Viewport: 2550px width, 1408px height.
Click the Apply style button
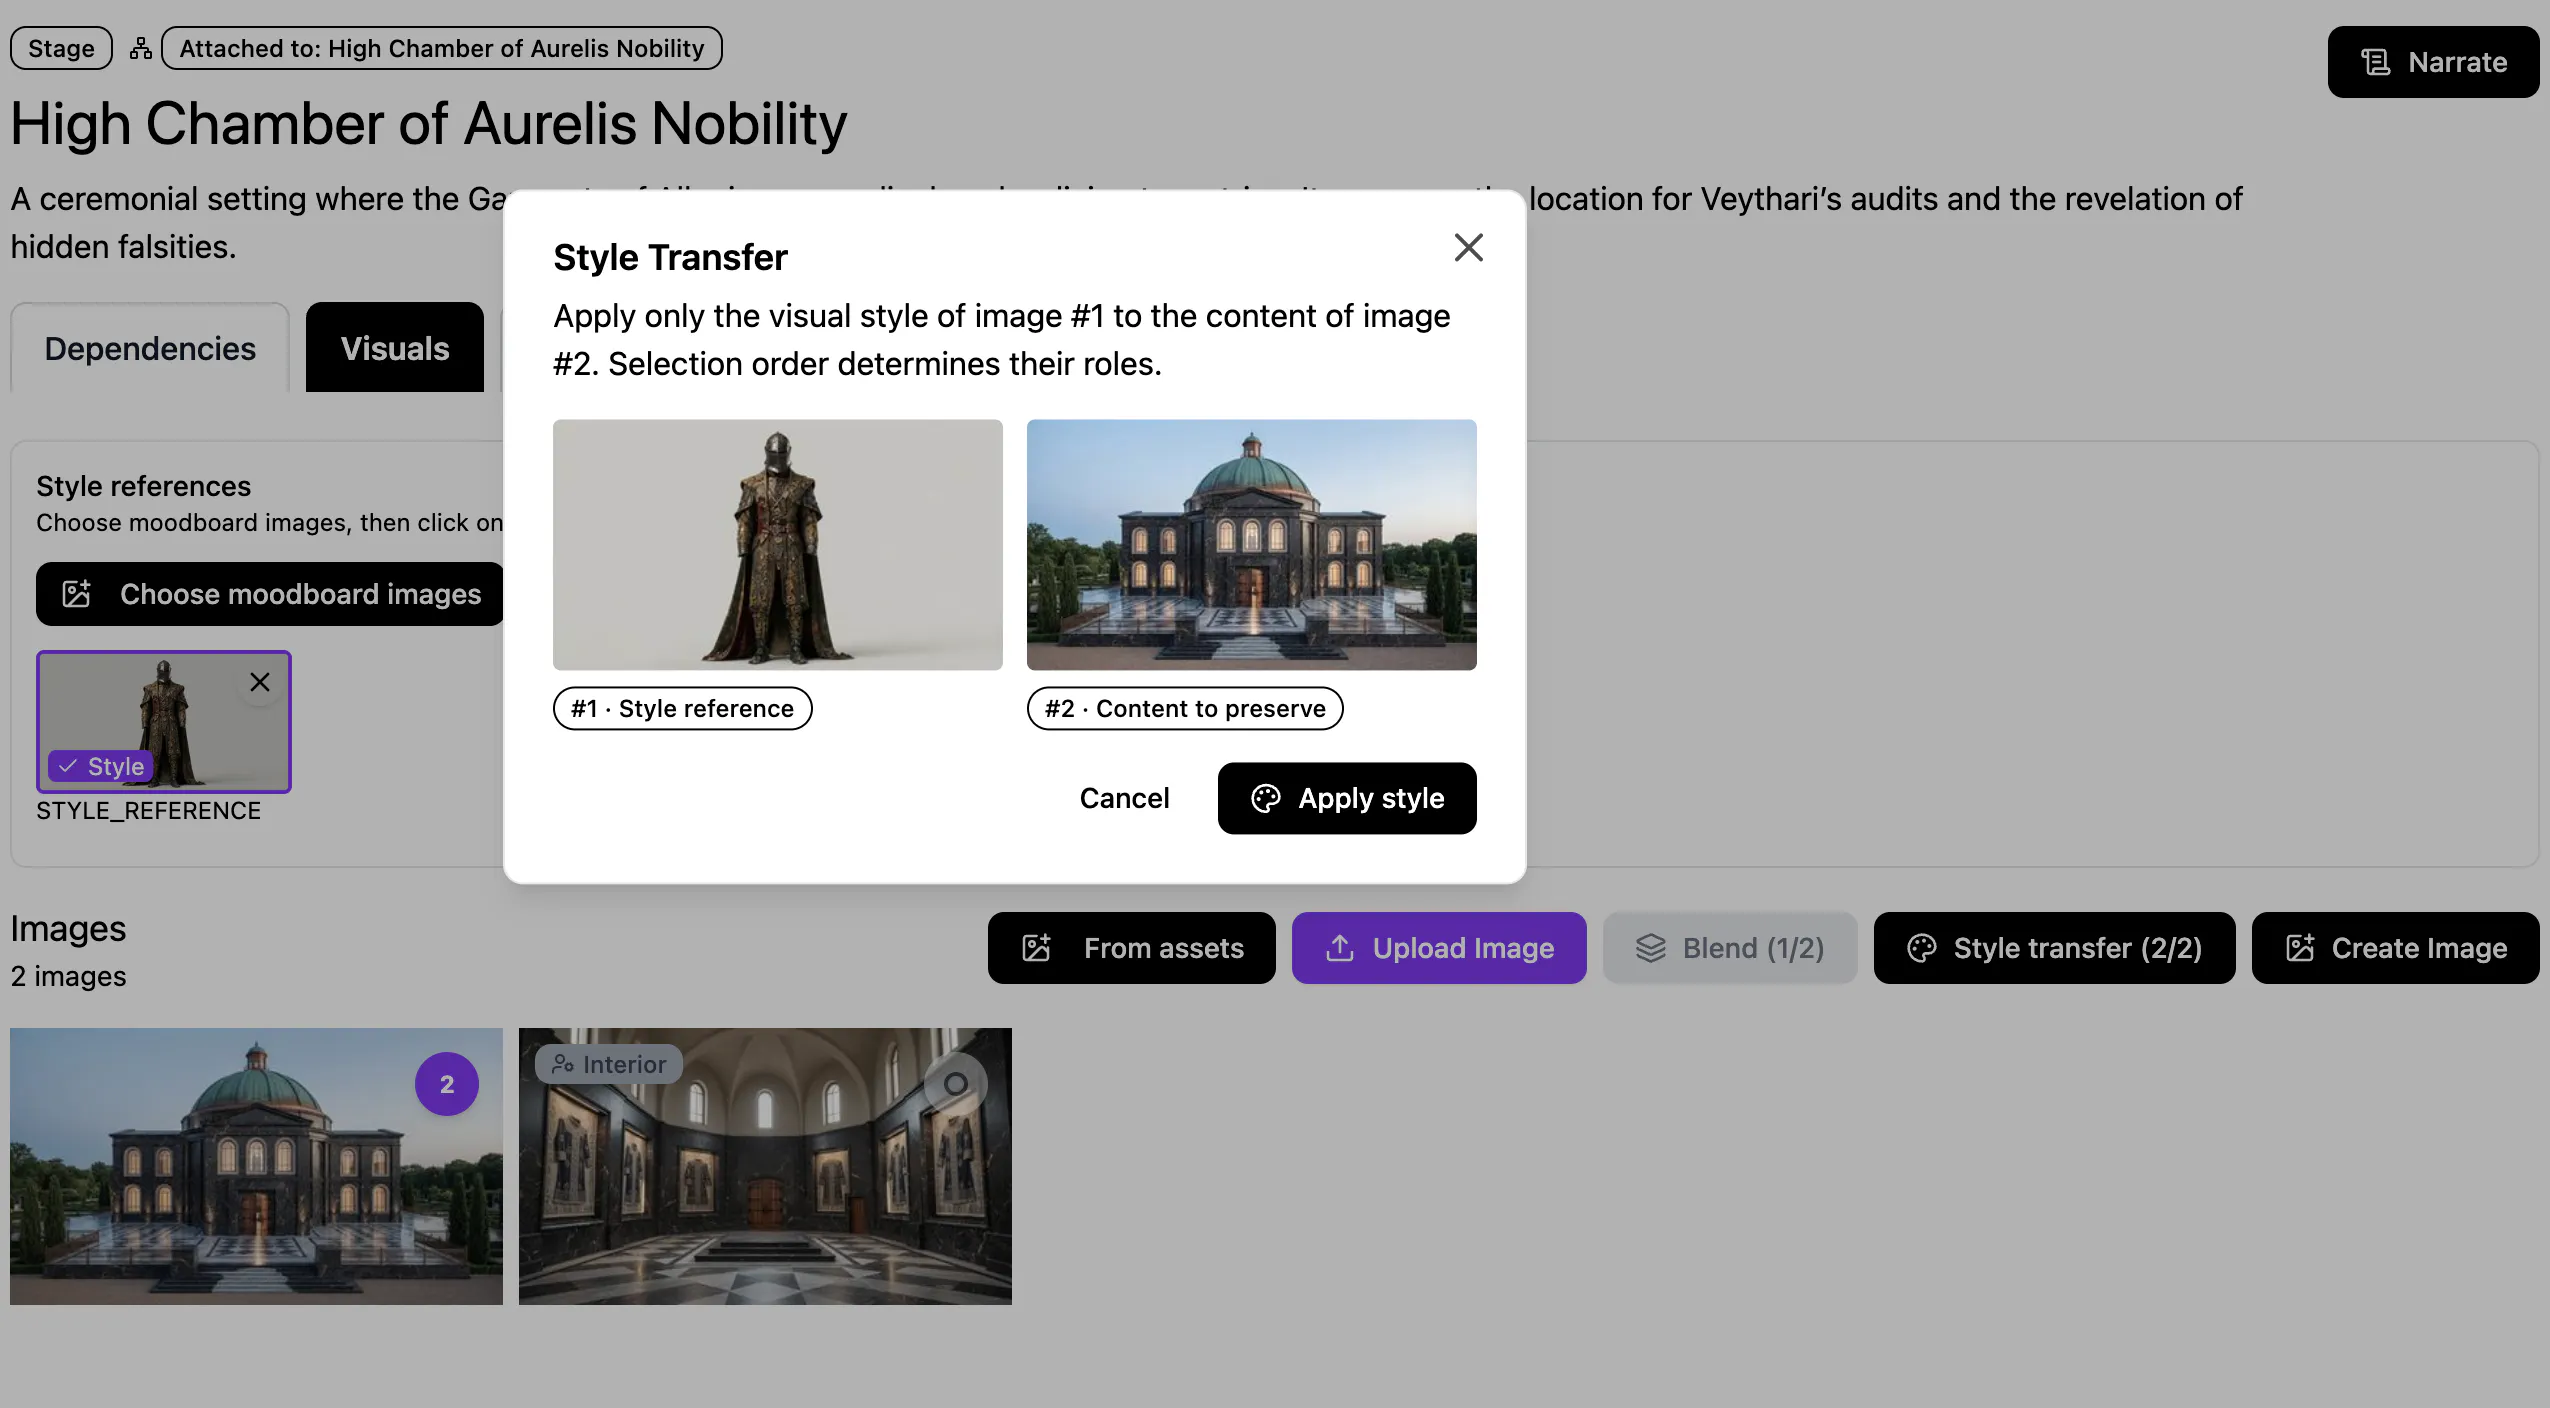1347,798
